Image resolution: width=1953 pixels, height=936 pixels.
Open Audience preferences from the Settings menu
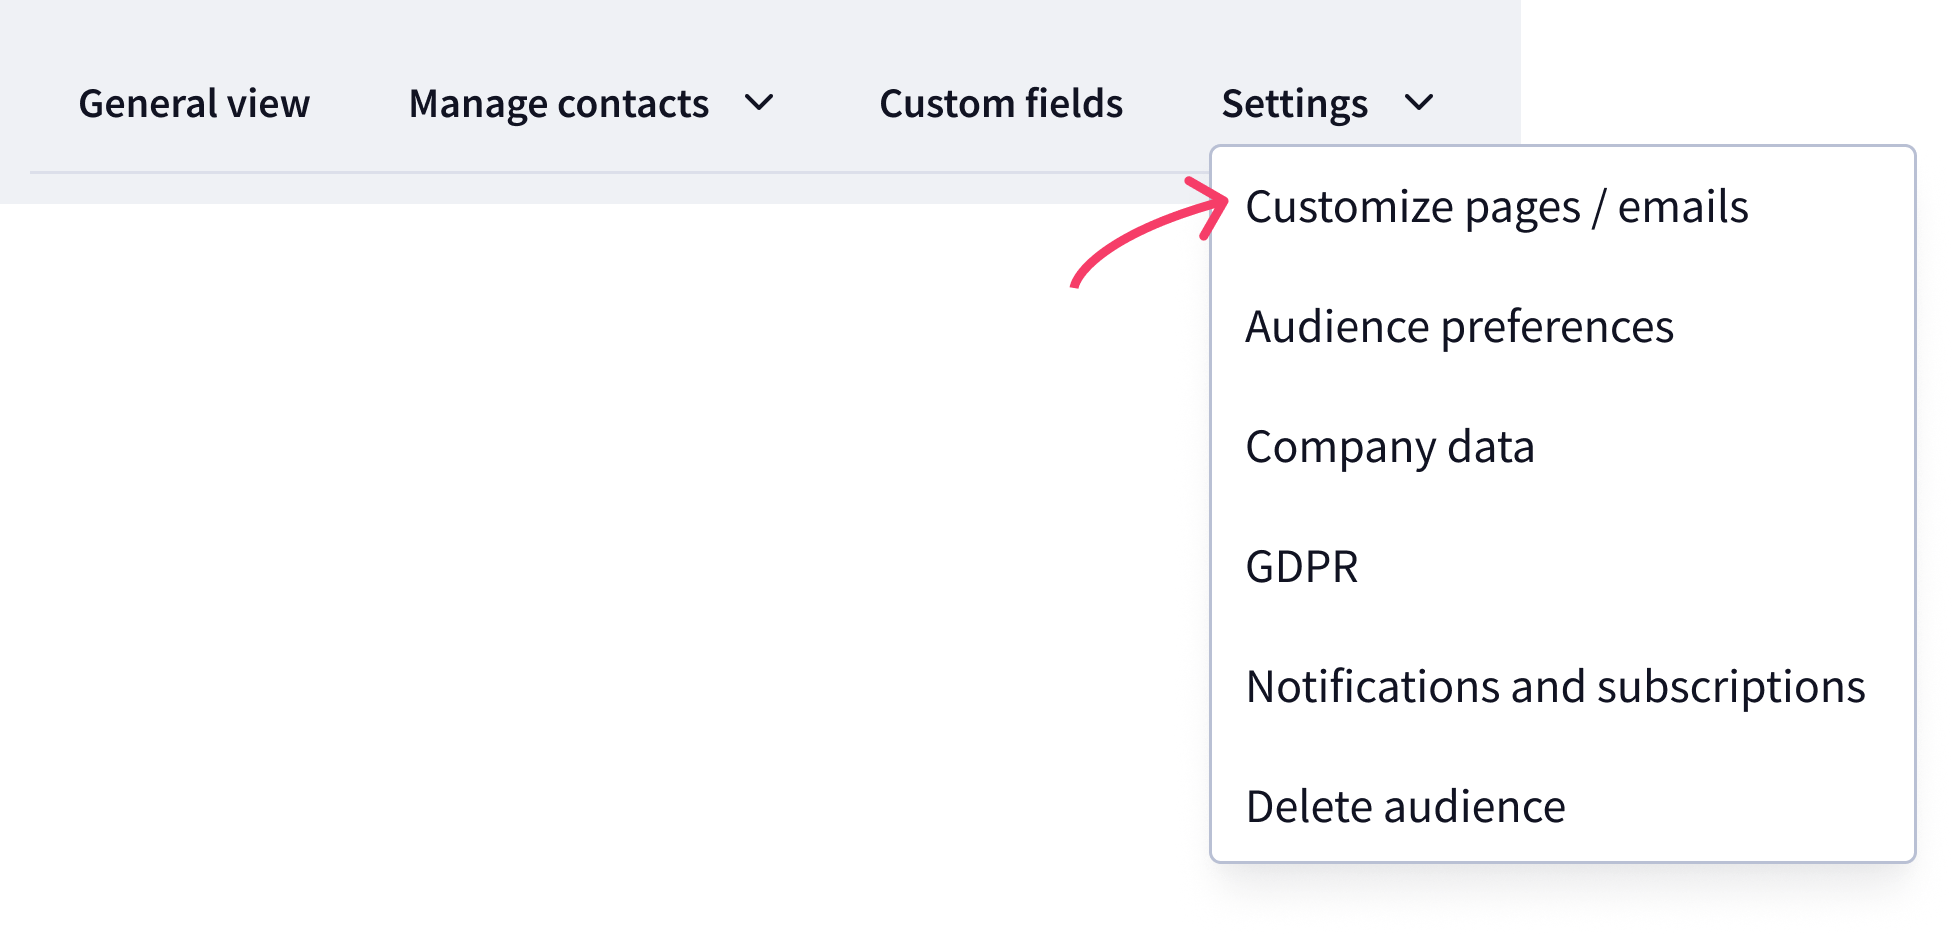click(1459, 327)
